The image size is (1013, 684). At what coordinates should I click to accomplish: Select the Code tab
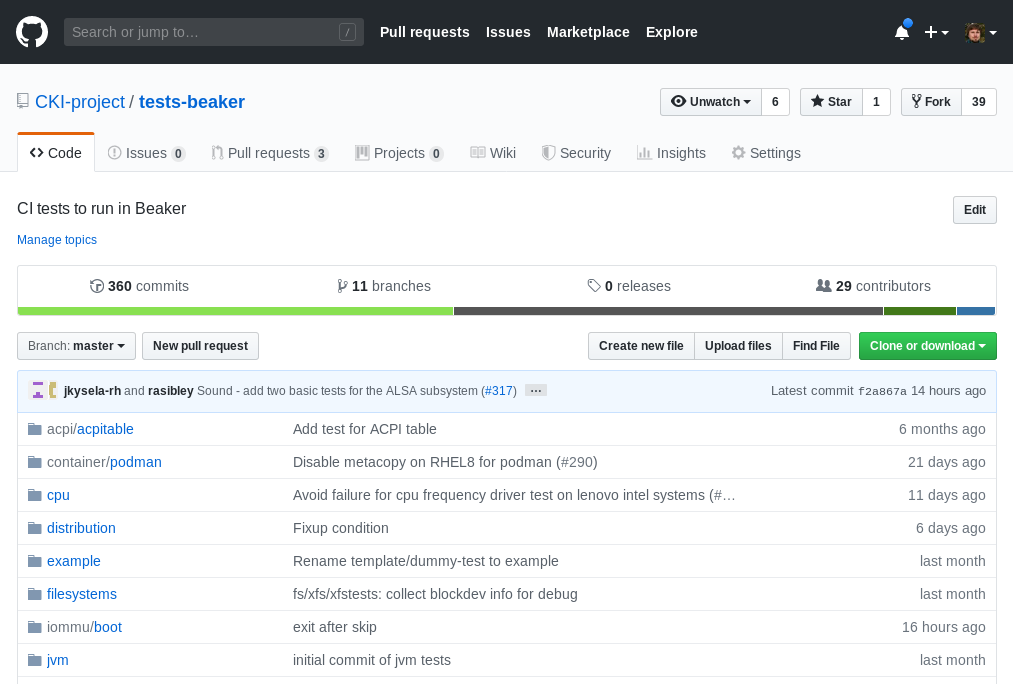tap(56, 153)
